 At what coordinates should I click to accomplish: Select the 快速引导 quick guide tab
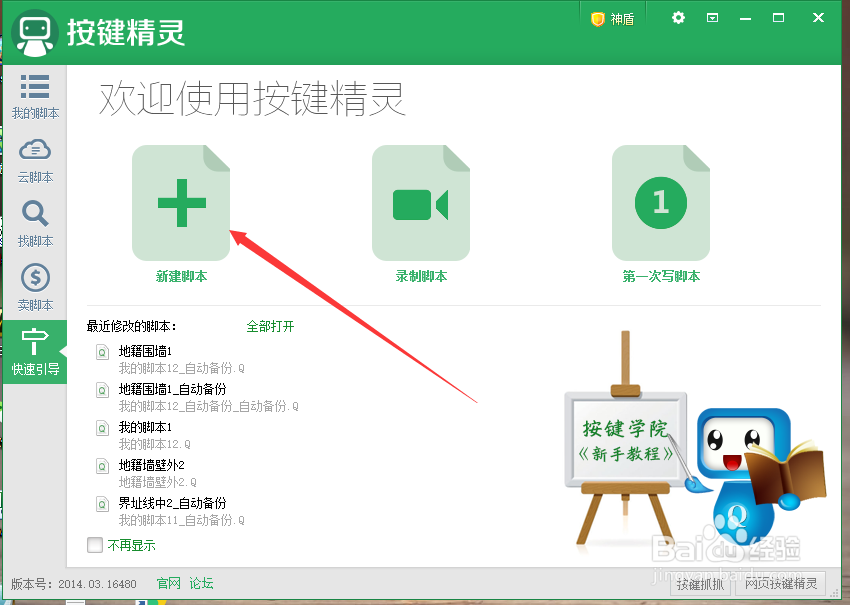[x=35, y=352]
